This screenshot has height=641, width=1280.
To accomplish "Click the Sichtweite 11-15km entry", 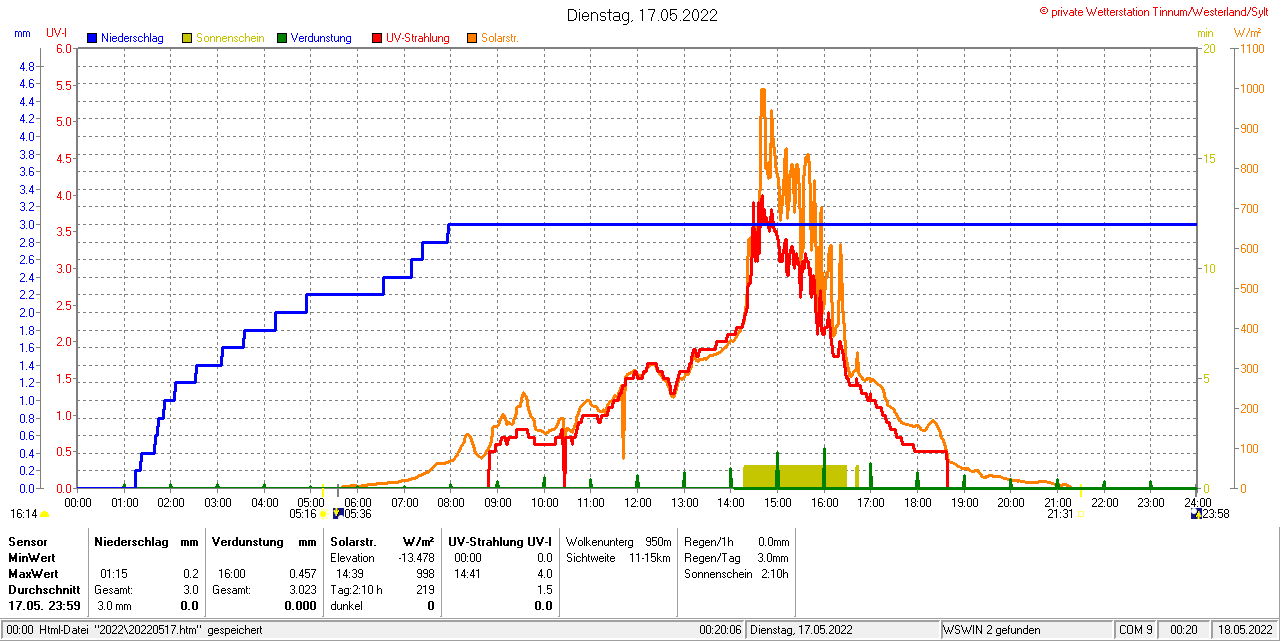I will point(618,557).
